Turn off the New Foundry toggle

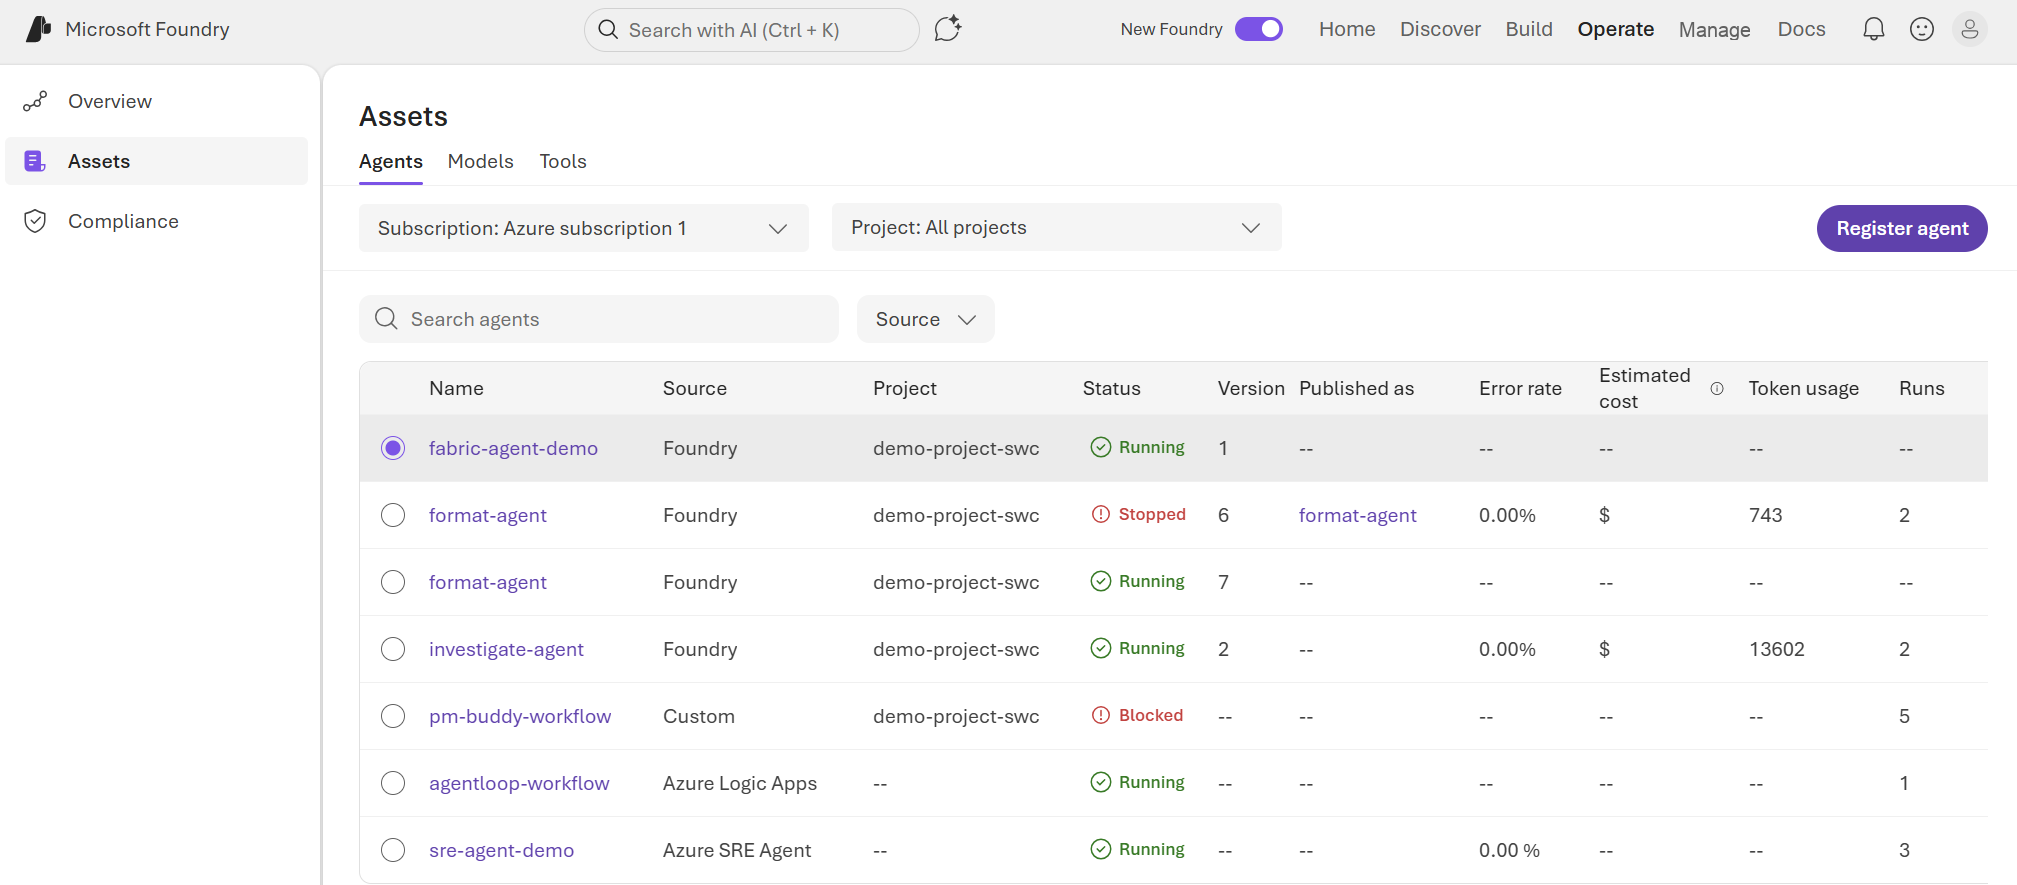pos(1259,29)
